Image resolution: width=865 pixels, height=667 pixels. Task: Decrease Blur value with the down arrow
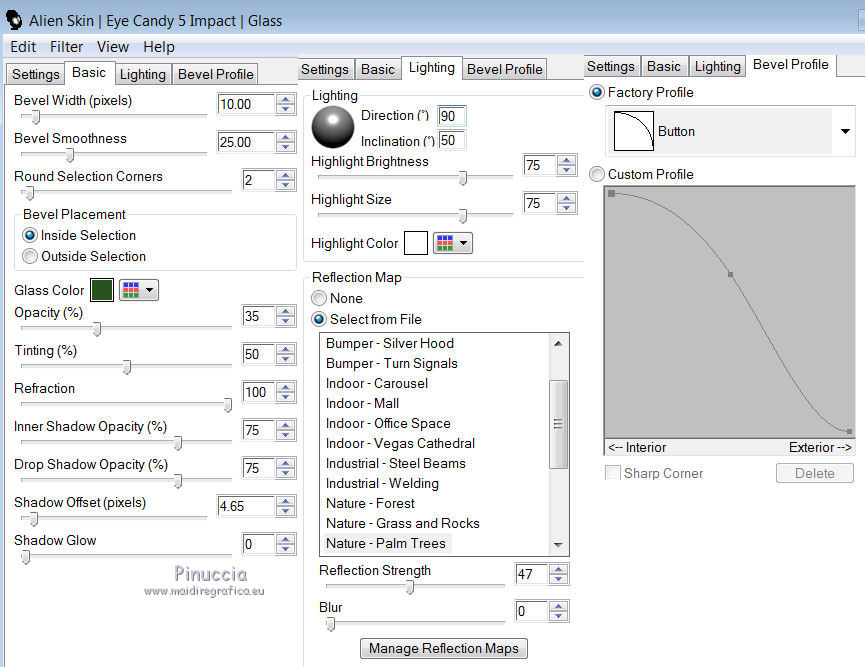pyautogui.click(x=558, y=616)
